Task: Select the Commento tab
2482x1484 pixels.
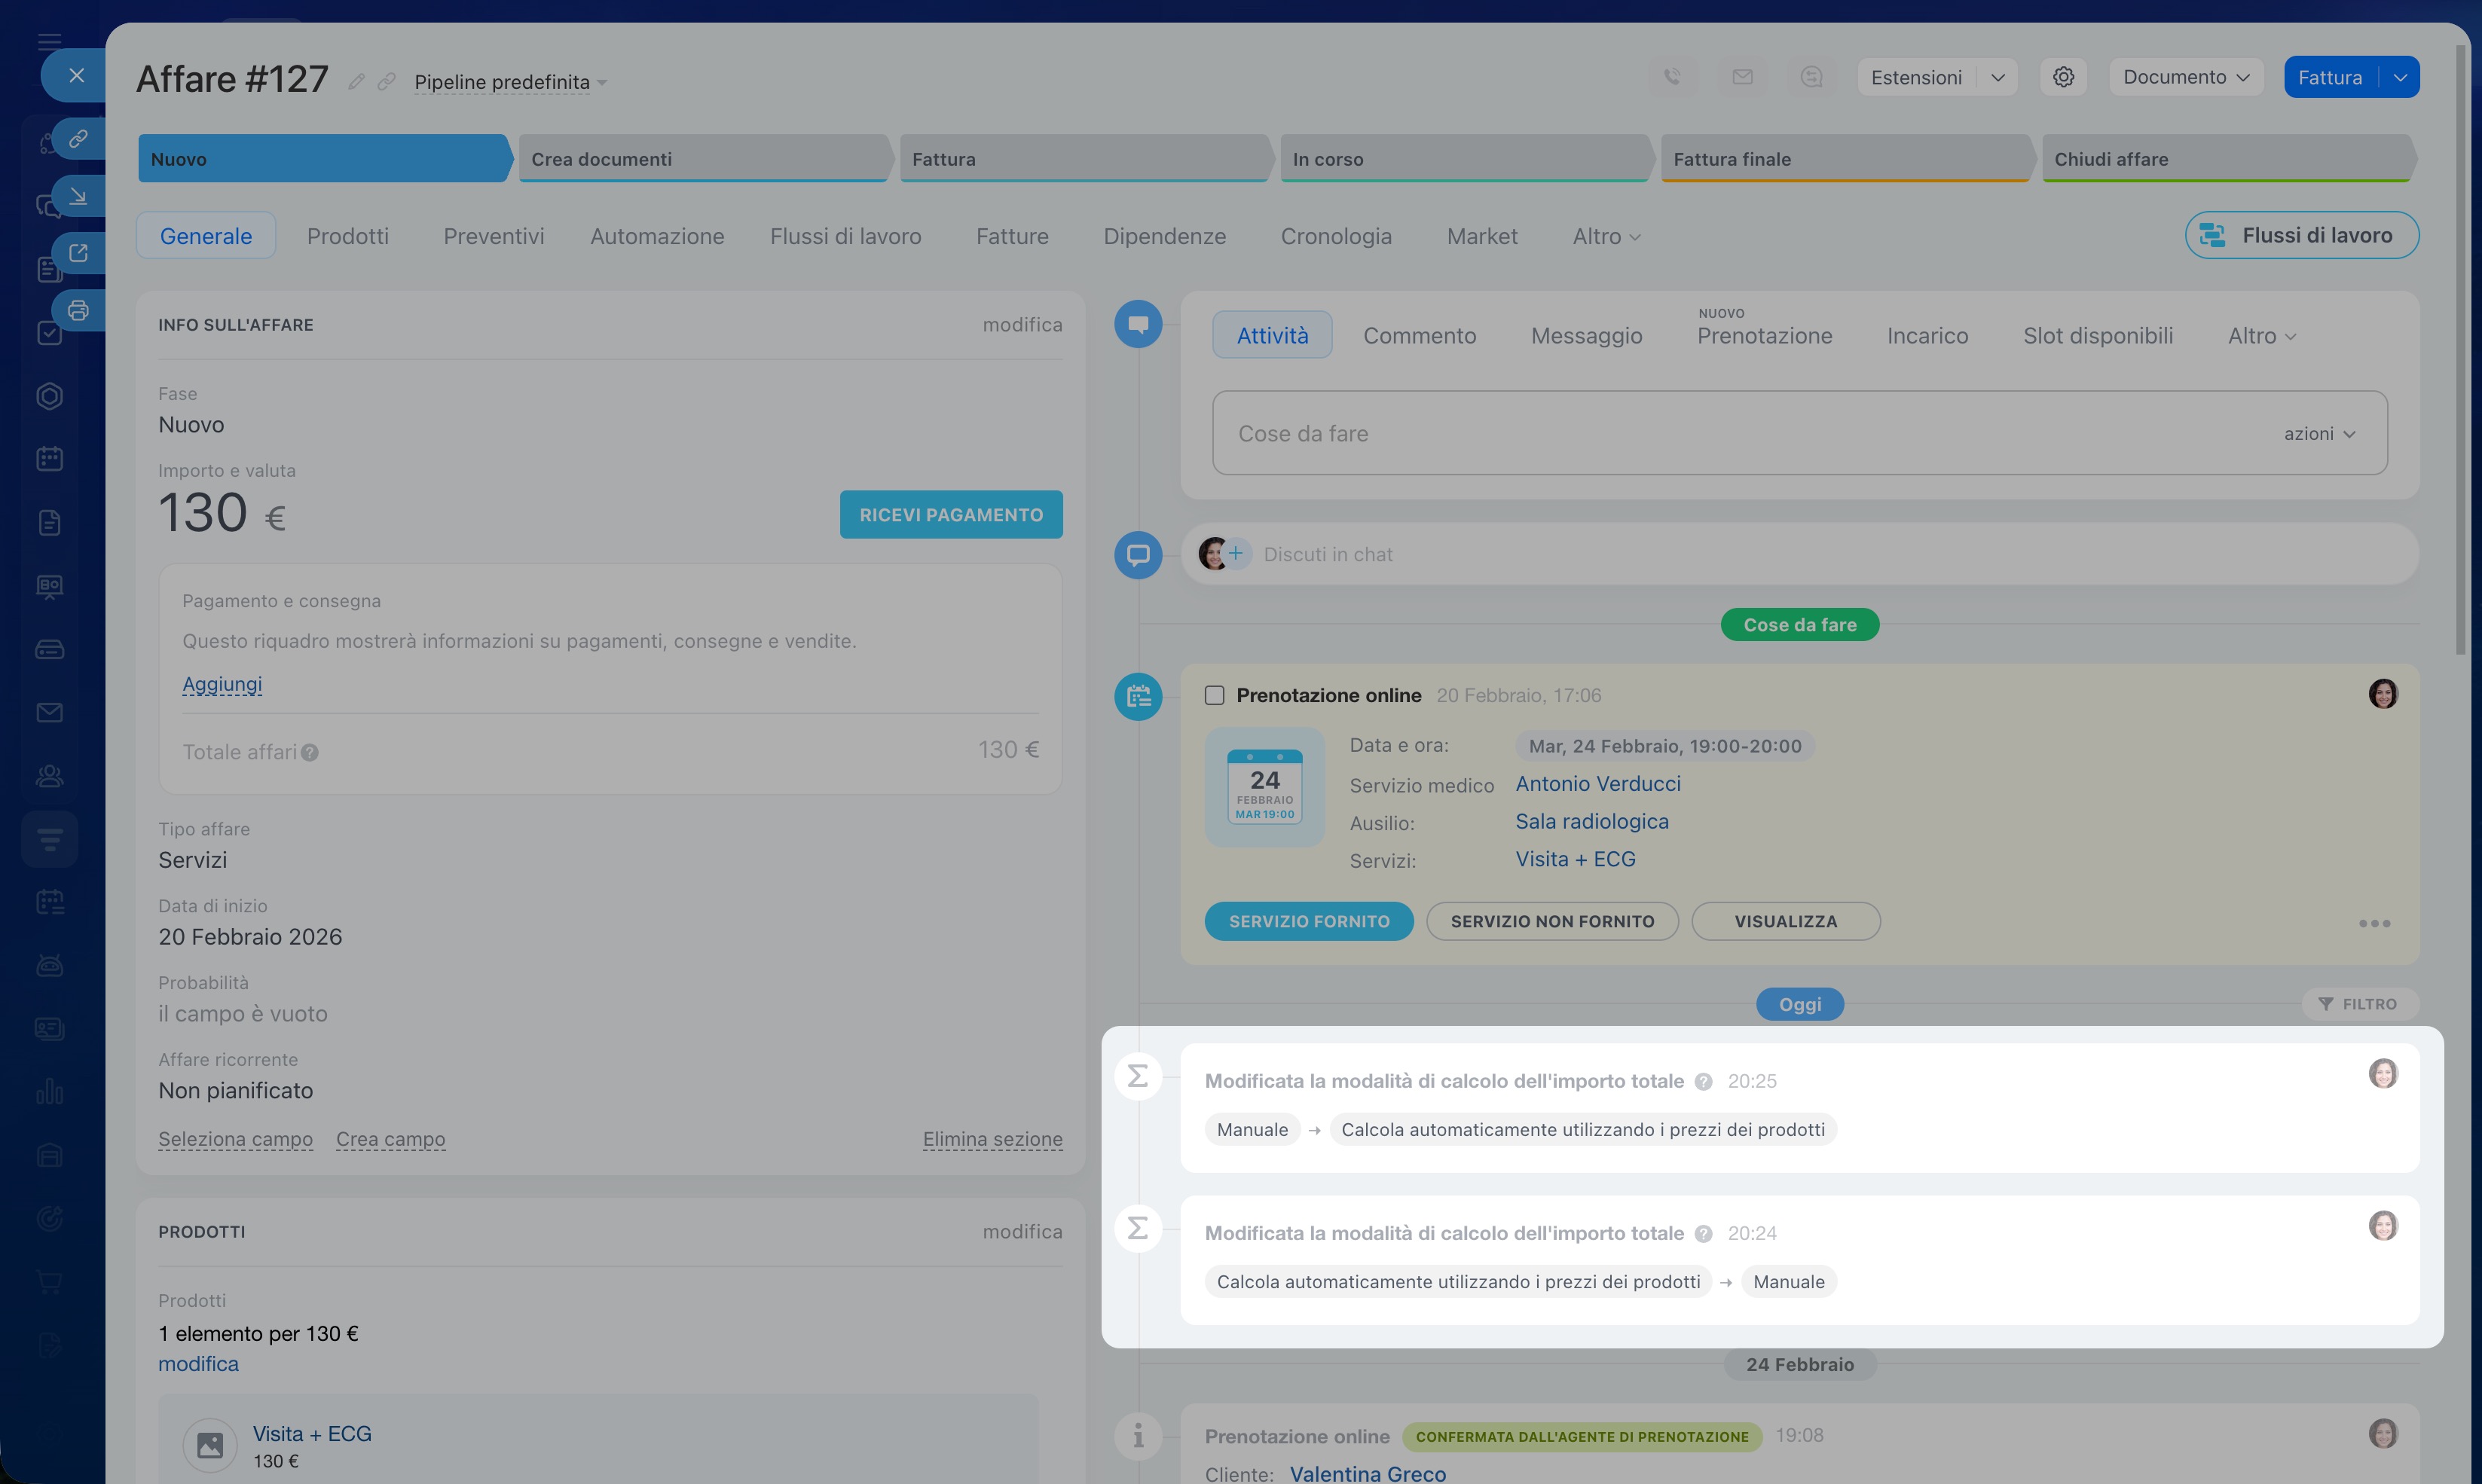Action: coord(1419,336)
